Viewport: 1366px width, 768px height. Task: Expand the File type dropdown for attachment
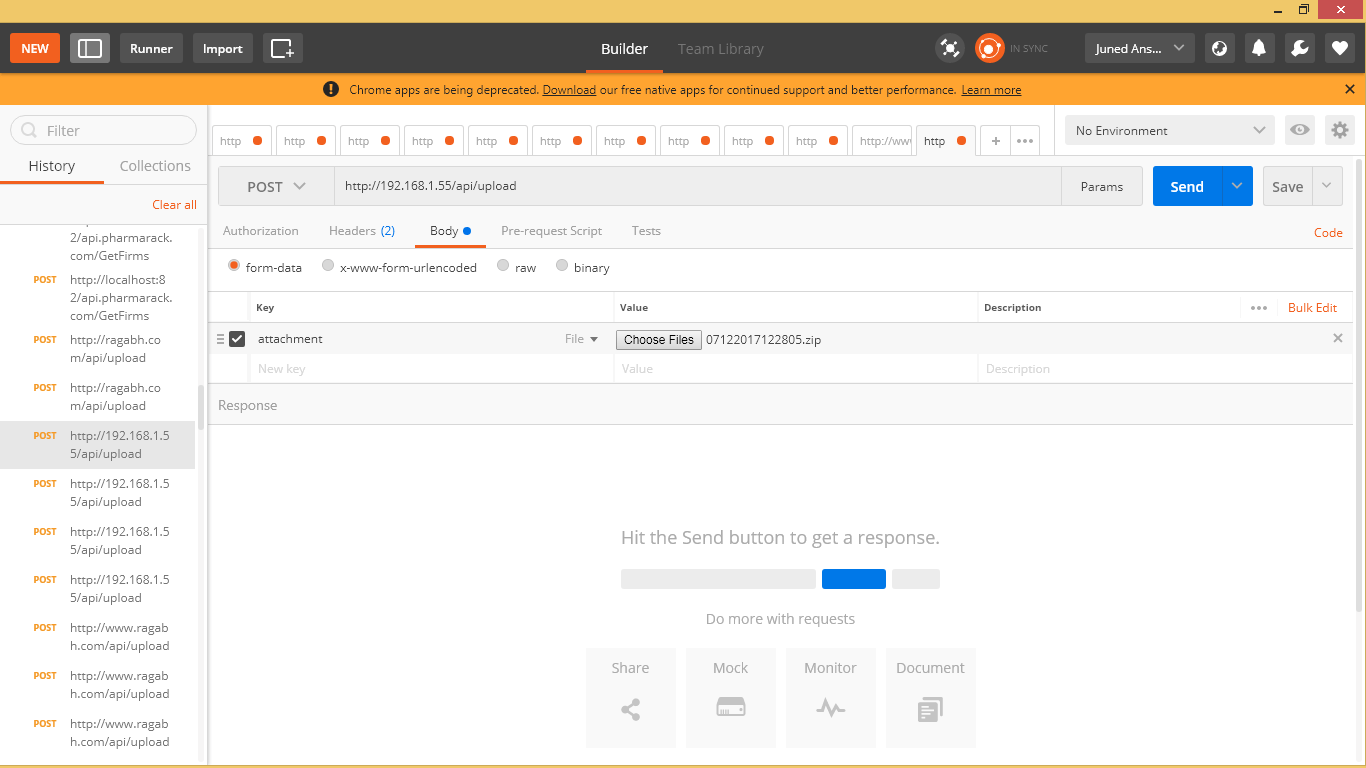(582, 339)
